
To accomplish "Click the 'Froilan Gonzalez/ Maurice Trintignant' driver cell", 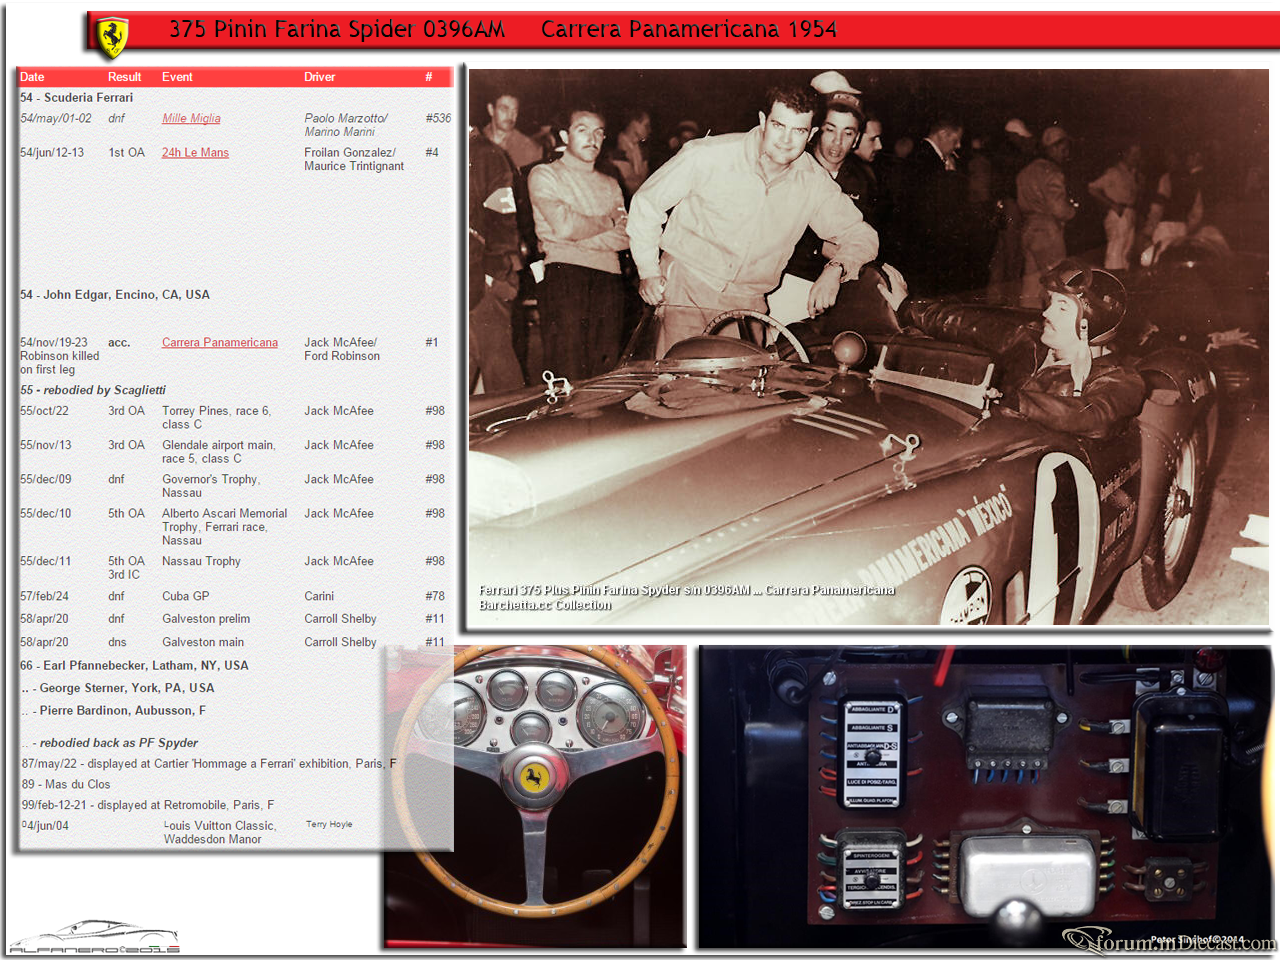I will tap(354, 159).
